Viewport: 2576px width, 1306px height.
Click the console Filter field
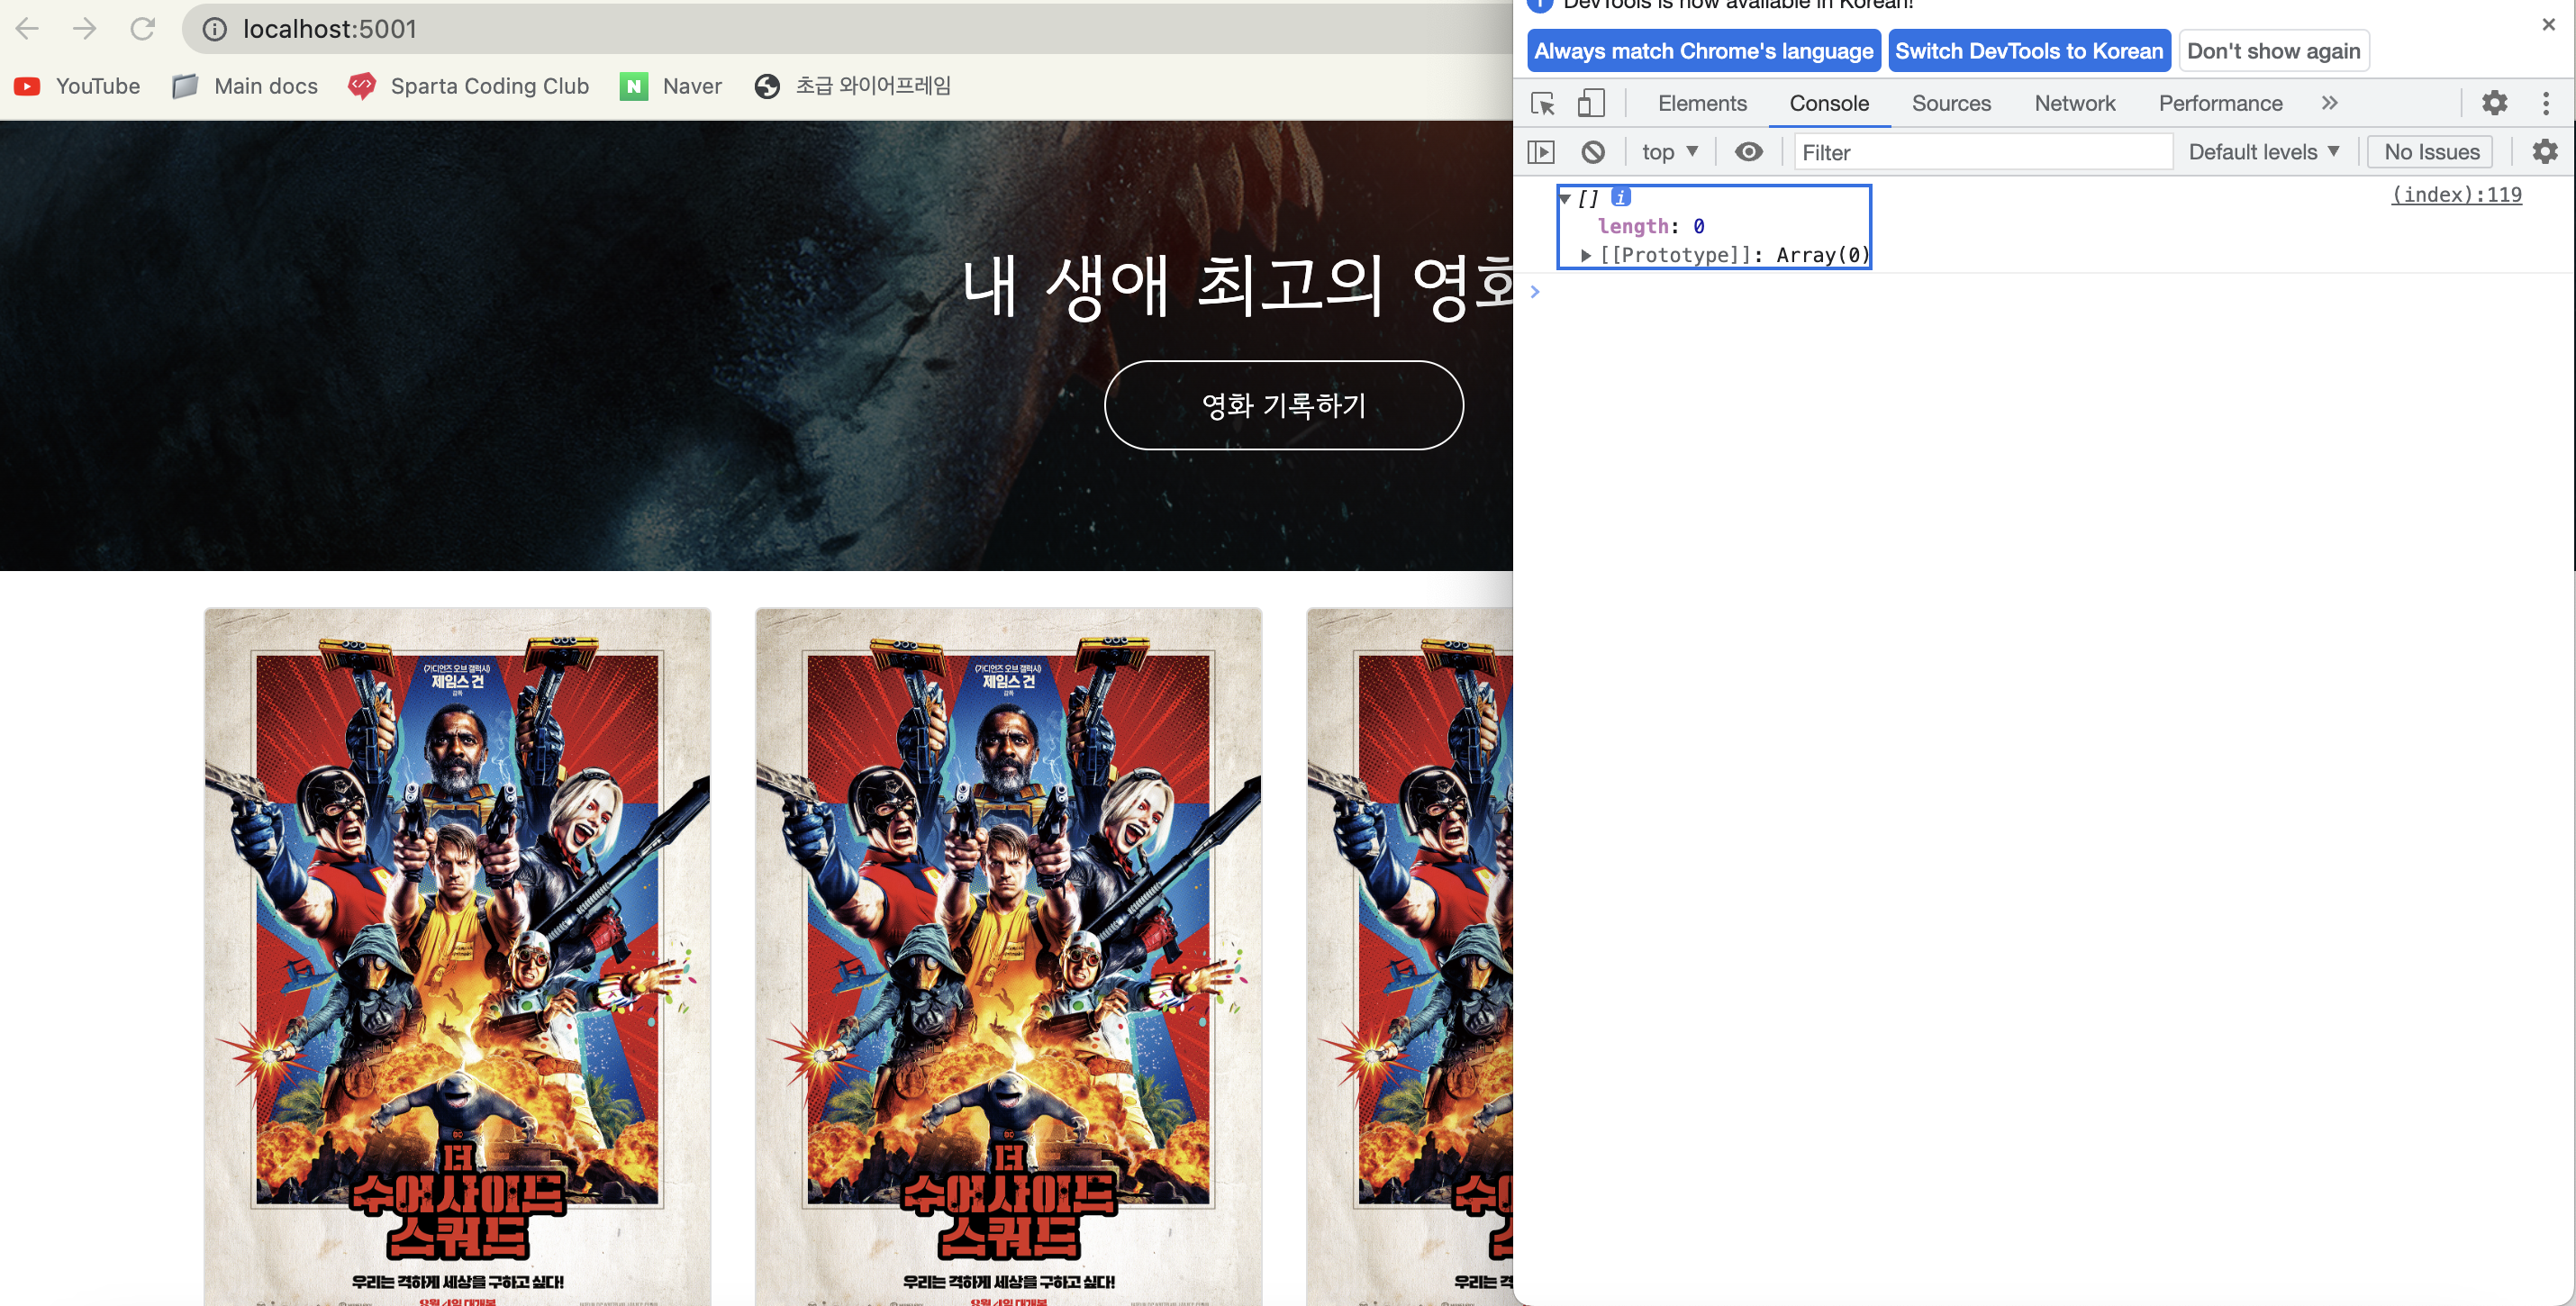1983,152
